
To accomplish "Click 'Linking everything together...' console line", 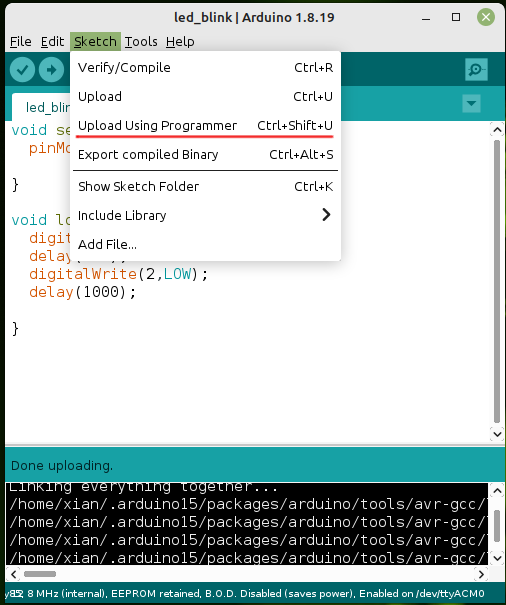I will (x=143, y=488).
